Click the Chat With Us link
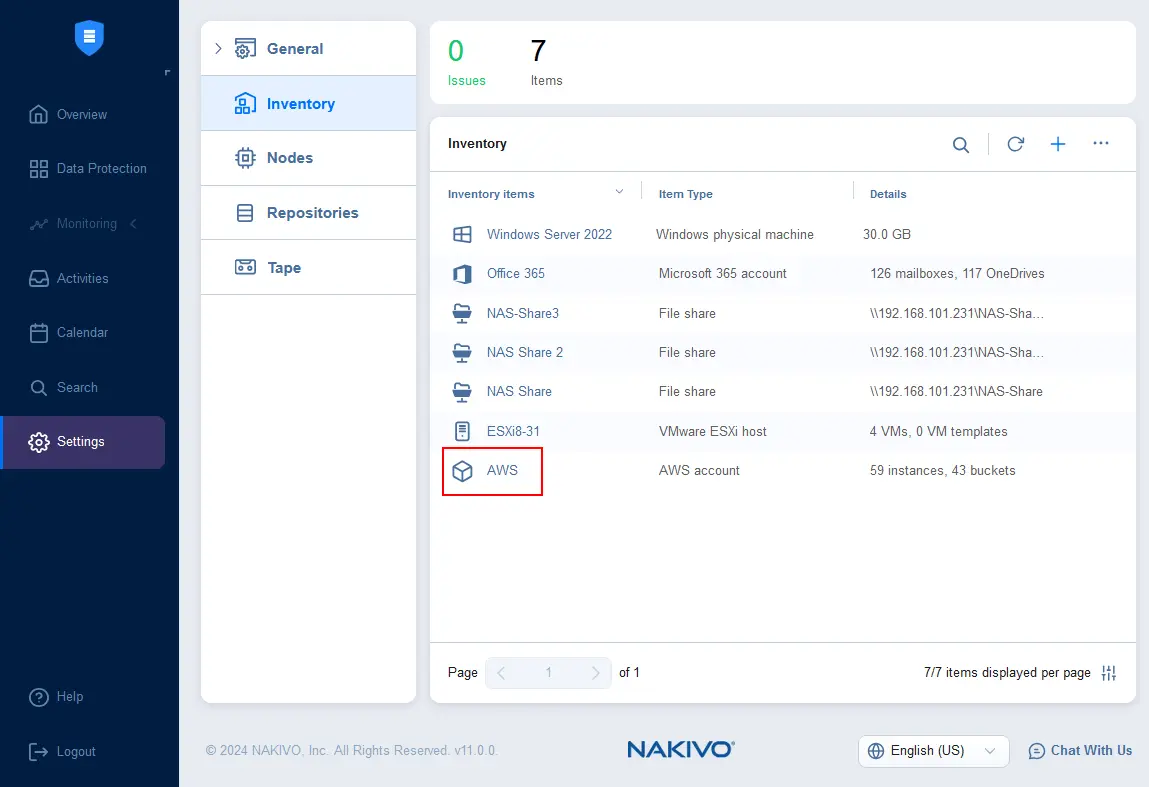 tap(1081, 750)
